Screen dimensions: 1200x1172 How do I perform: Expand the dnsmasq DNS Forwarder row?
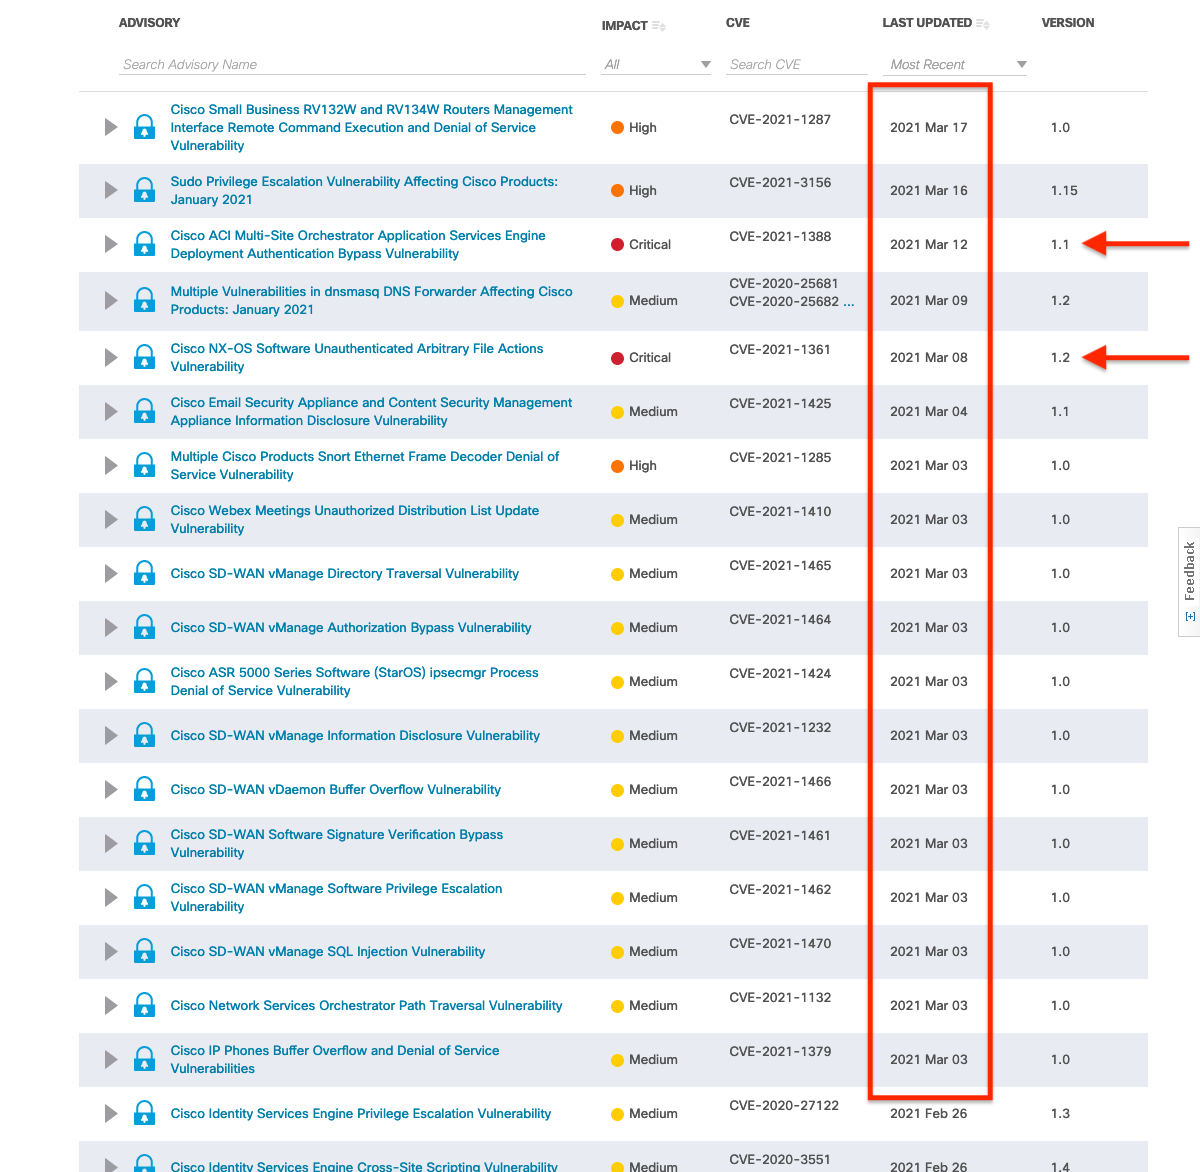pos(111,300)
